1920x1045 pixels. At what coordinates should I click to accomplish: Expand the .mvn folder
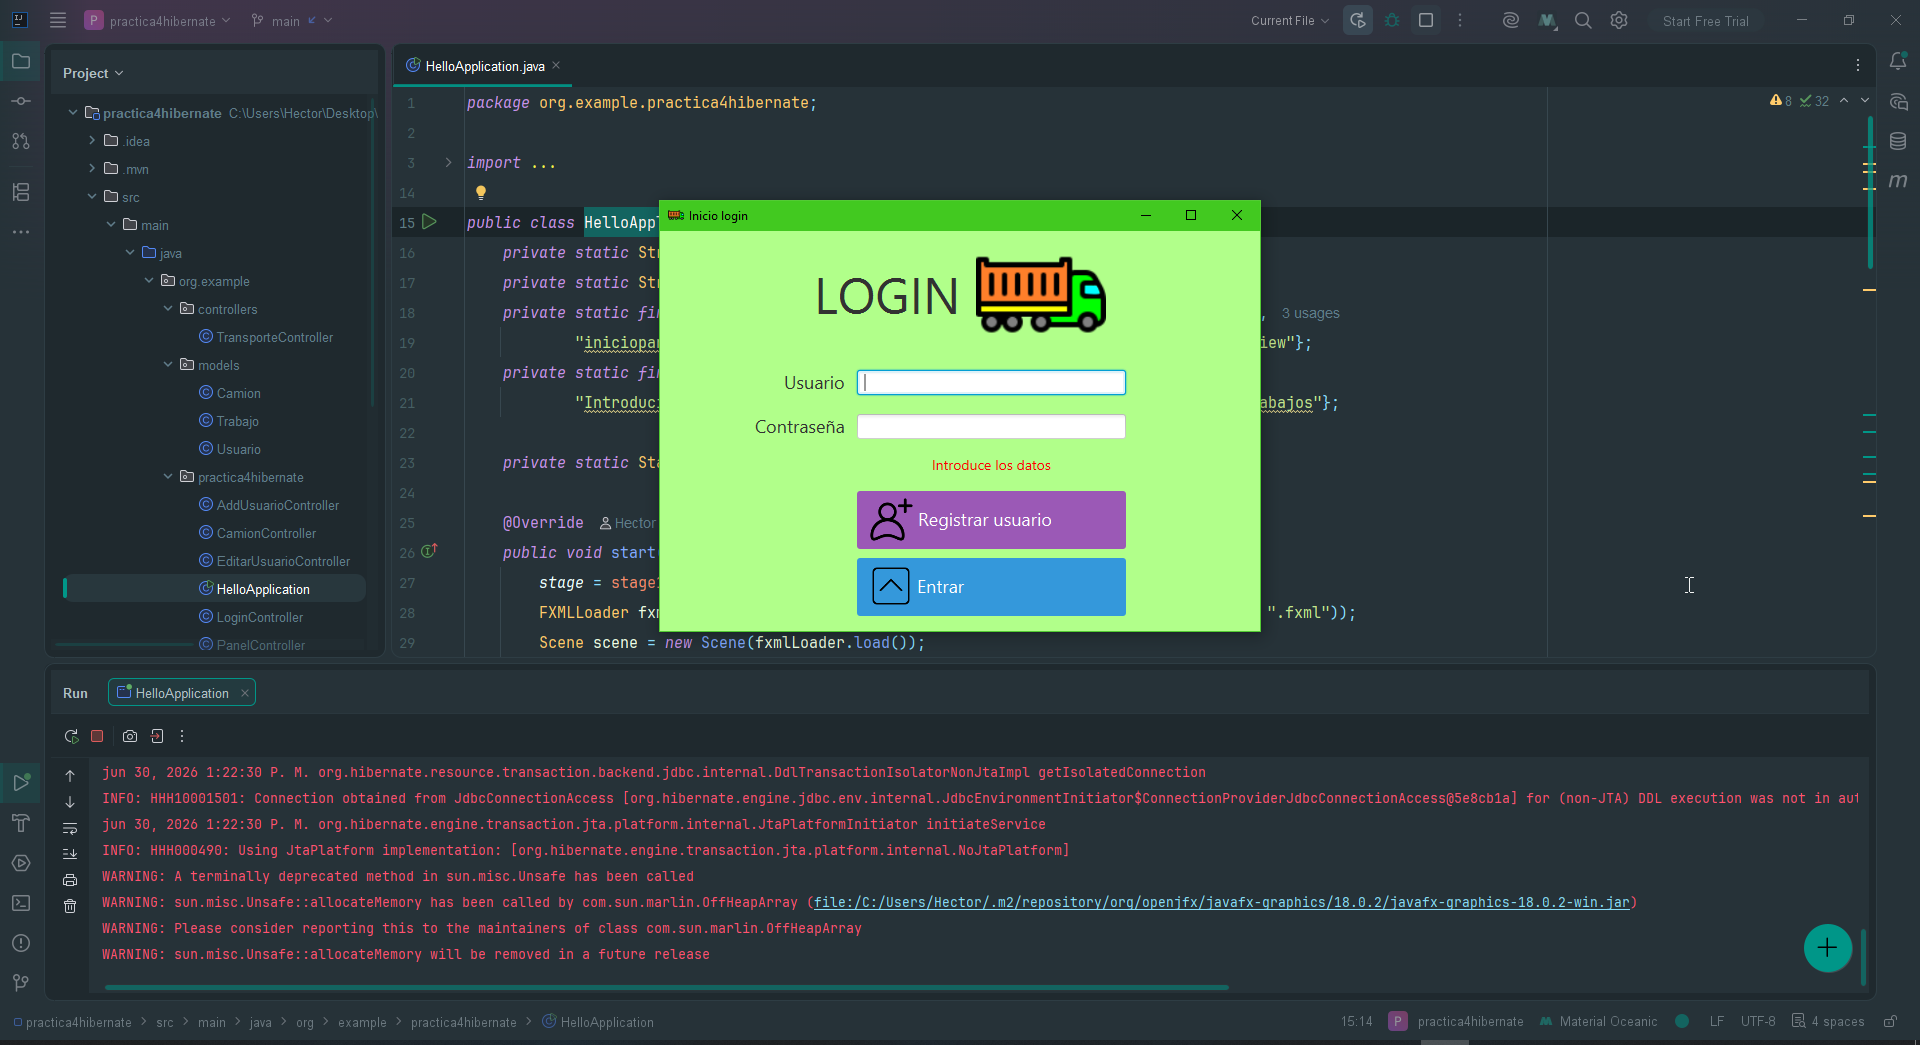click(92, 169)
